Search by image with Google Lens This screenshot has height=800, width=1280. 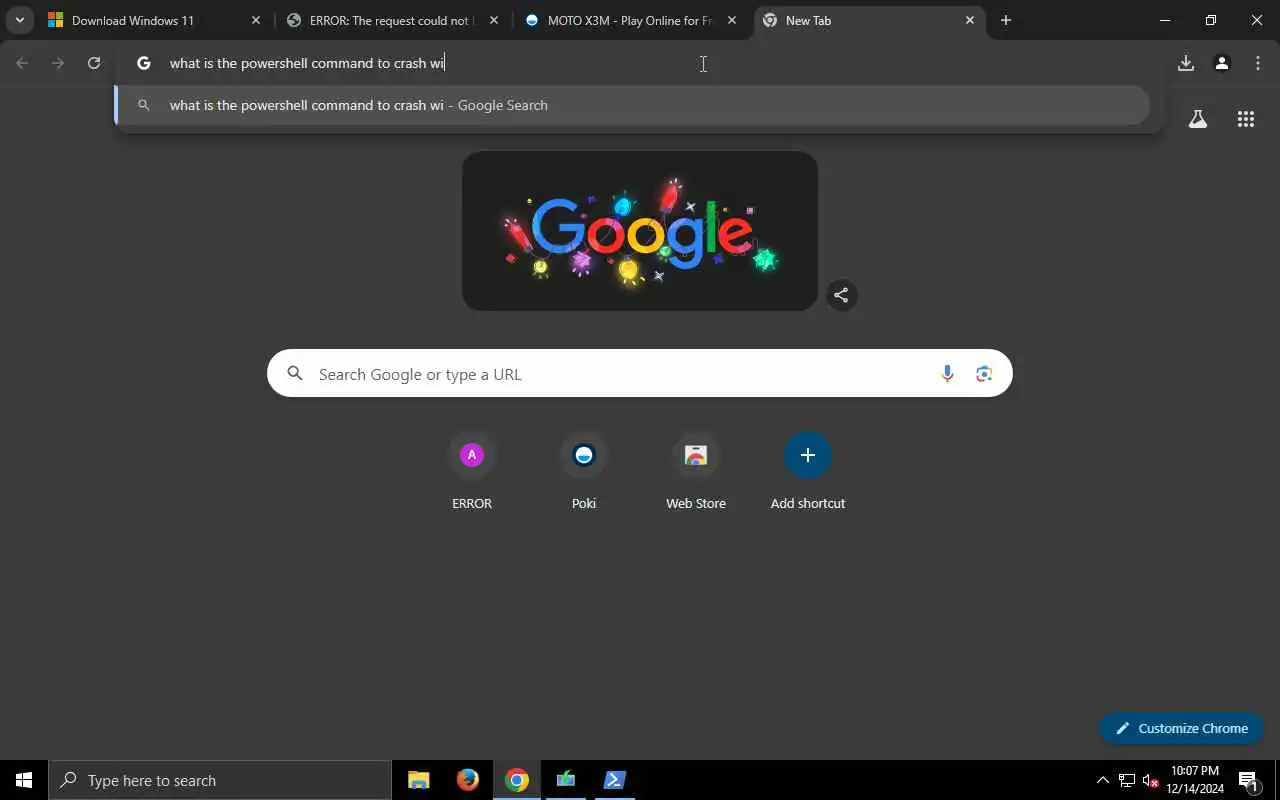pos(984,374)
